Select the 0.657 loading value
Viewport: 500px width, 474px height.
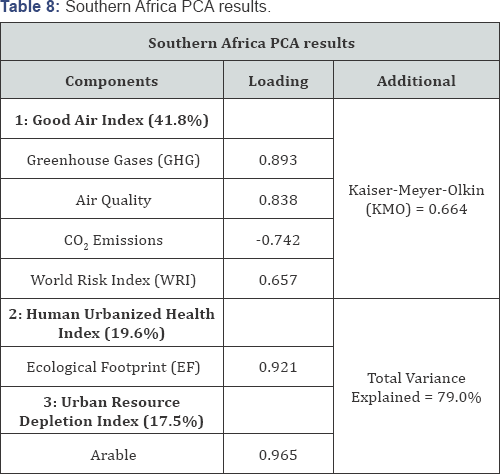(x=278, y=279)
